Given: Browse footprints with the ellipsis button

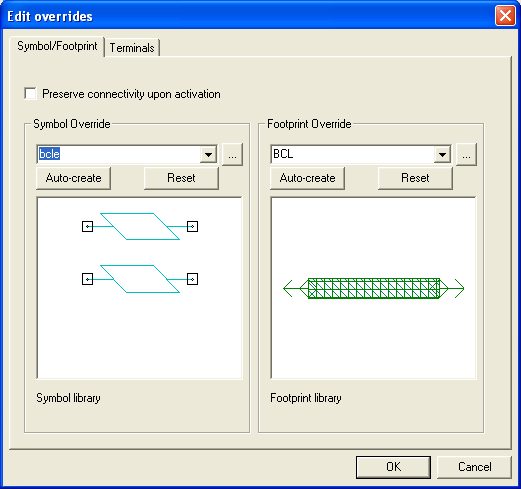Looking at the screenshot, I should (x=466, y=155).
